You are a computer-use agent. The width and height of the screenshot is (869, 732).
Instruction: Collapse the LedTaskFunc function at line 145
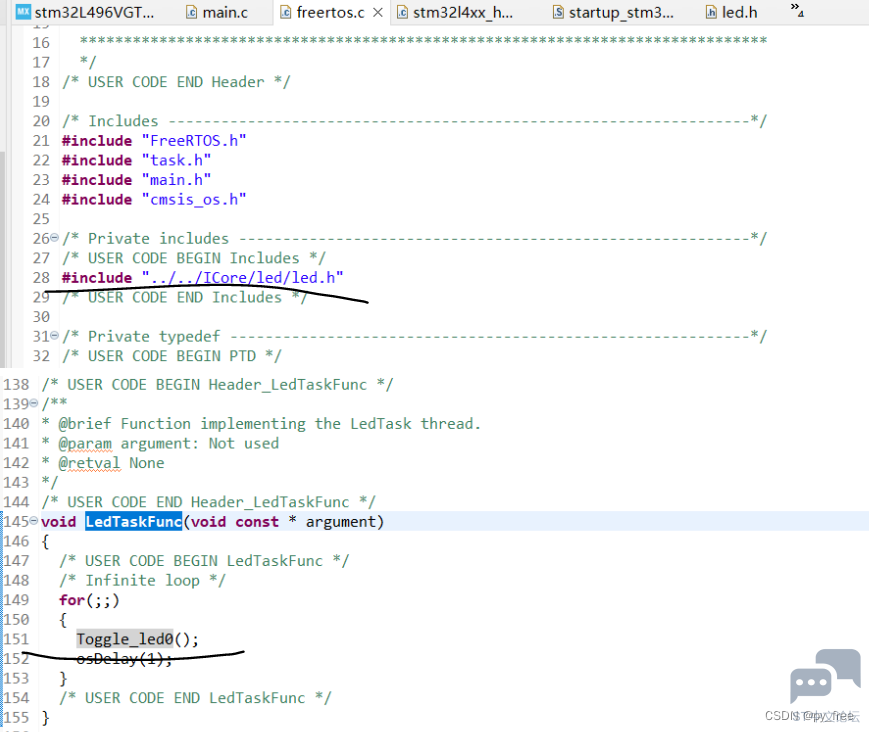34,522
